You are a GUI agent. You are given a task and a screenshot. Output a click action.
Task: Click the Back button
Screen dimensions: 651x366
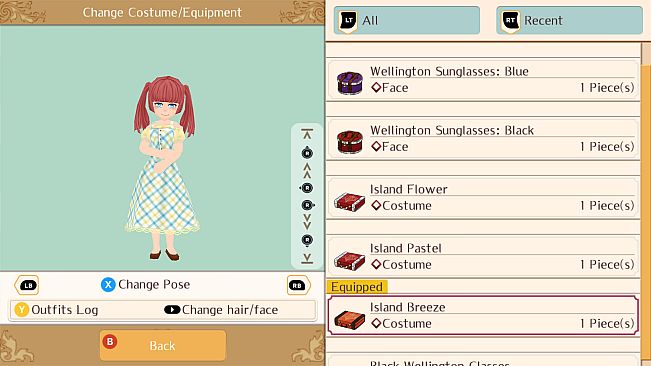[x=163, y=345]
